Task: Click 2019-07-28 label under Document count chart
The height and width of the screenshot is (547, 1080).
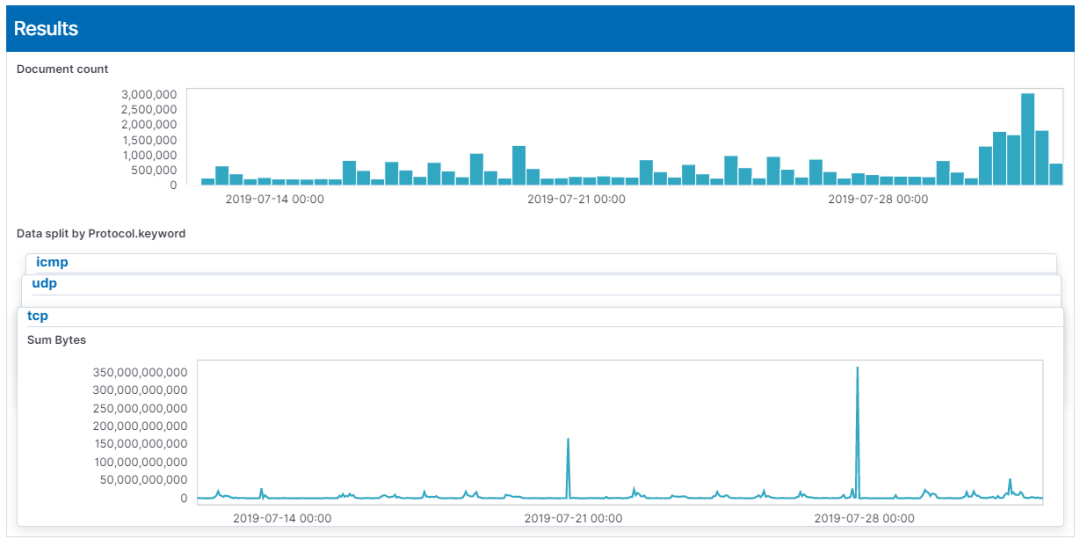Action: click(877, 199)
